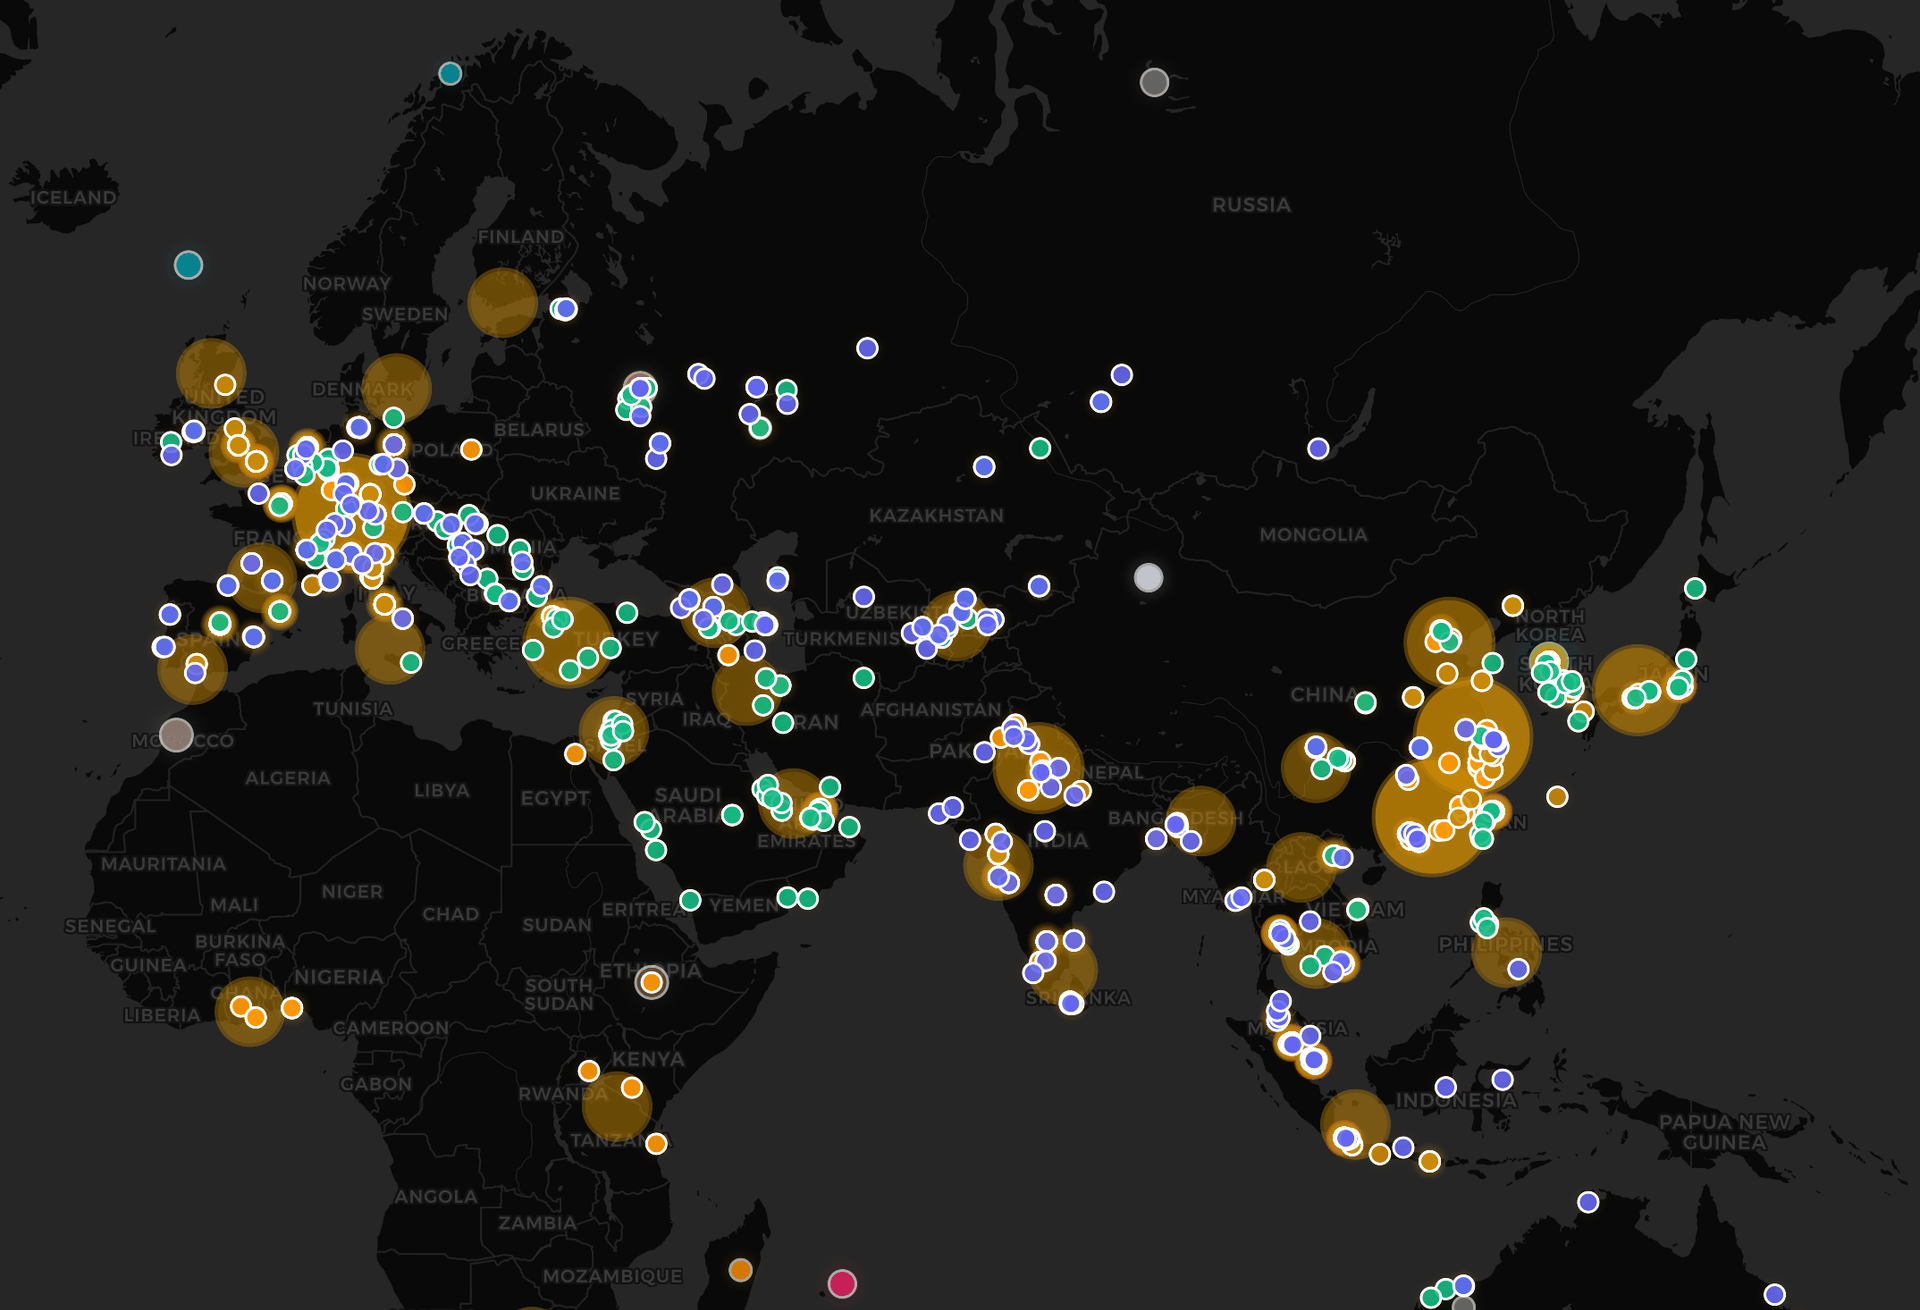Click the purple marker on Sri Lanka
The width and height of the screenshot is (1920, 1310).
[1071, 1003]
